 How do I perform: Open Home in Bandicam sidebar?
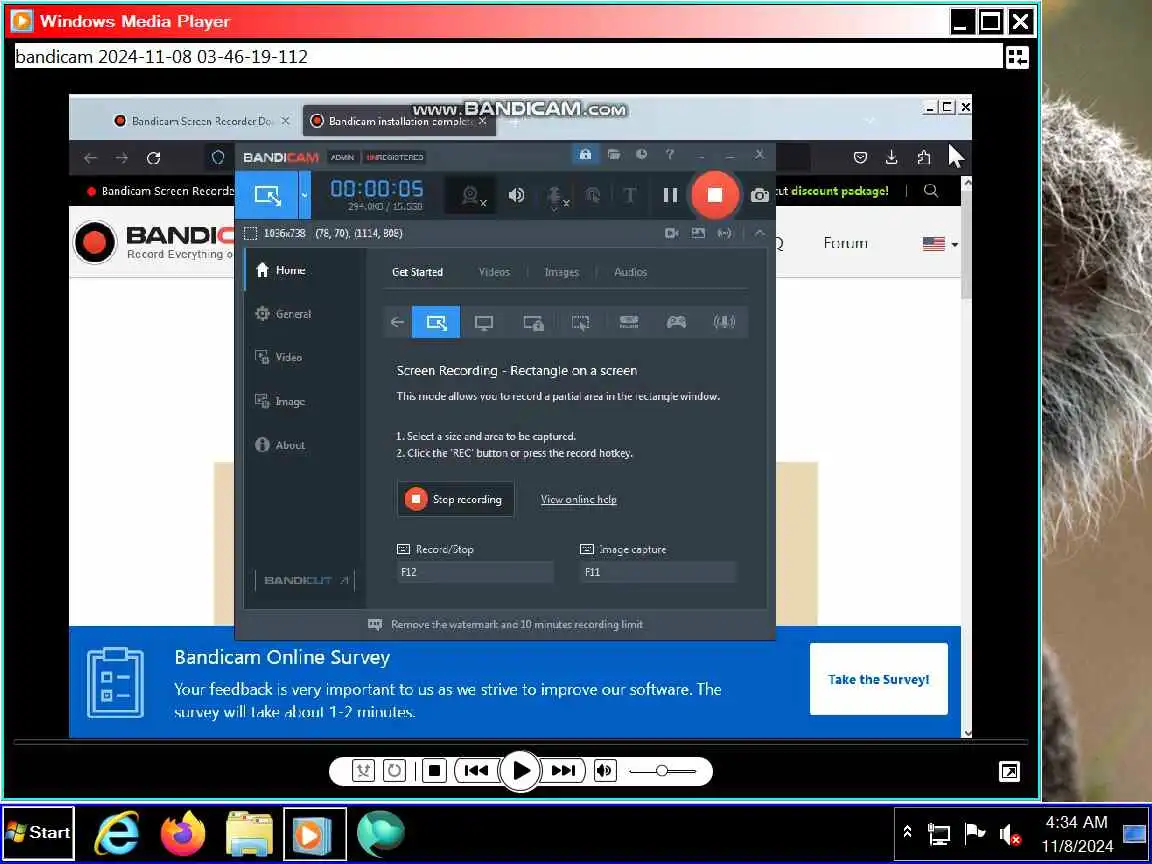pos(305,270)
